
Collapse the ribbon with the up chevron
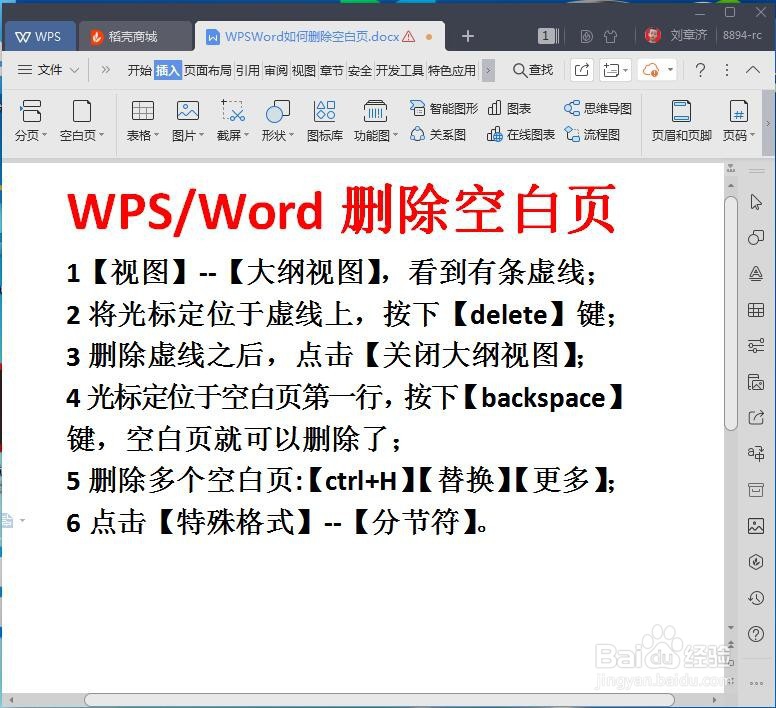[x=753, y=70]
